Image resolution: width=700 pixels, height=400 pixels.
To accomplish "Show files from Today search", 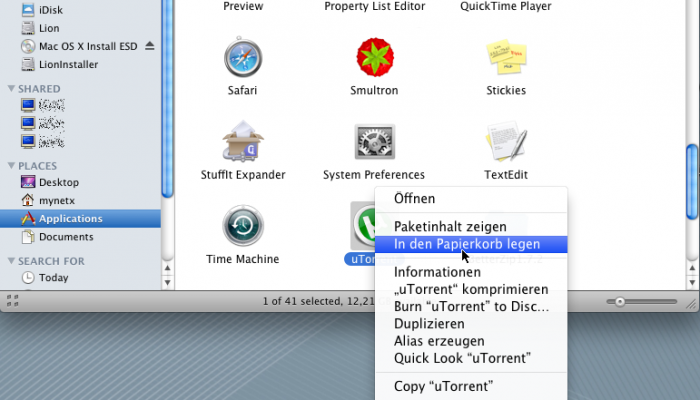I will click(45, 277).
